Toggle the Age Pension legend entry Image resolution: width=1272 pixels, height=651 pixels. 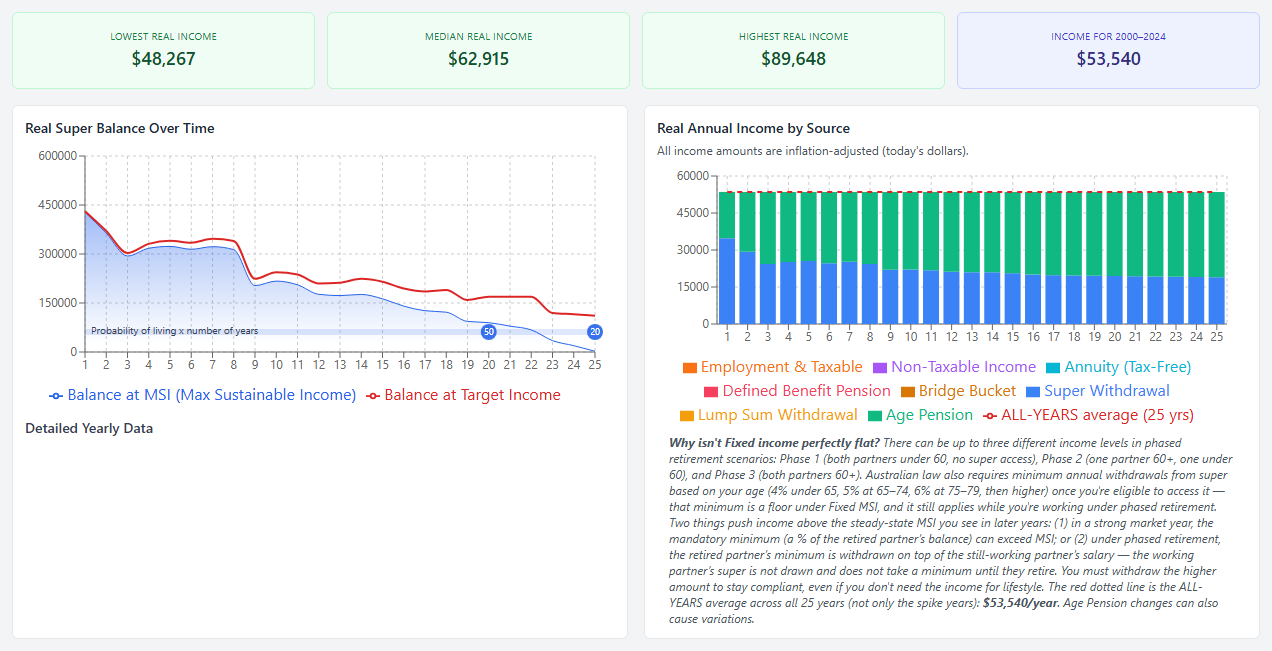pos(920,415)
